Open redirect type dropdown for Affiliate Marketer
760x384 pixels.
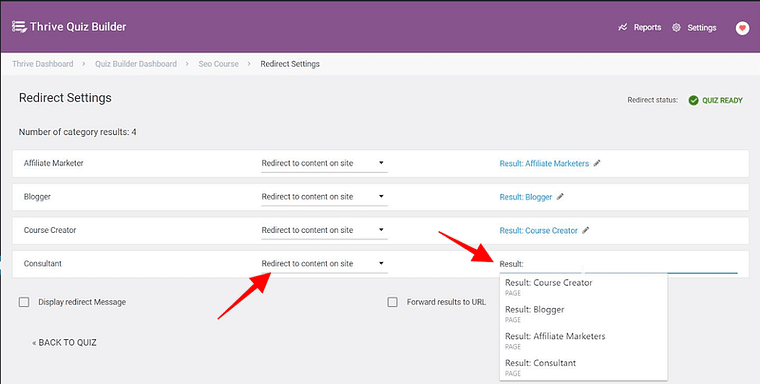point(324,163)
